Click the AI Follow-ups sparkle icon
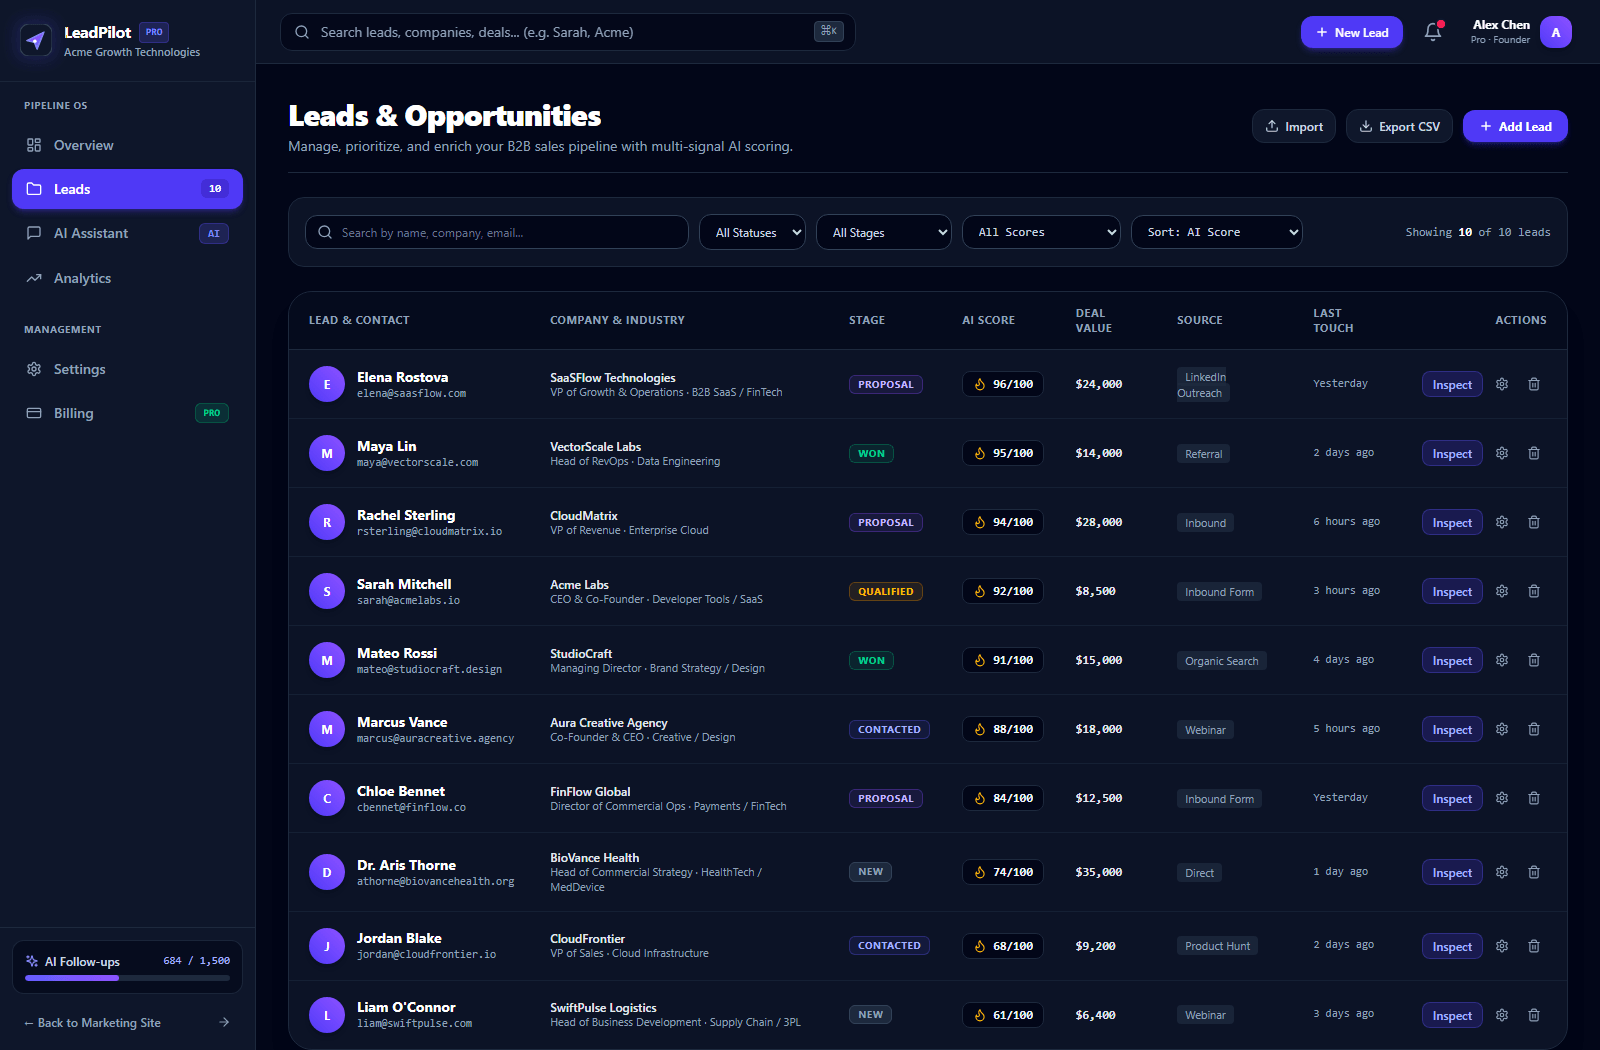The width and height of the screenshot is (1600, 1050). [32, 961]
